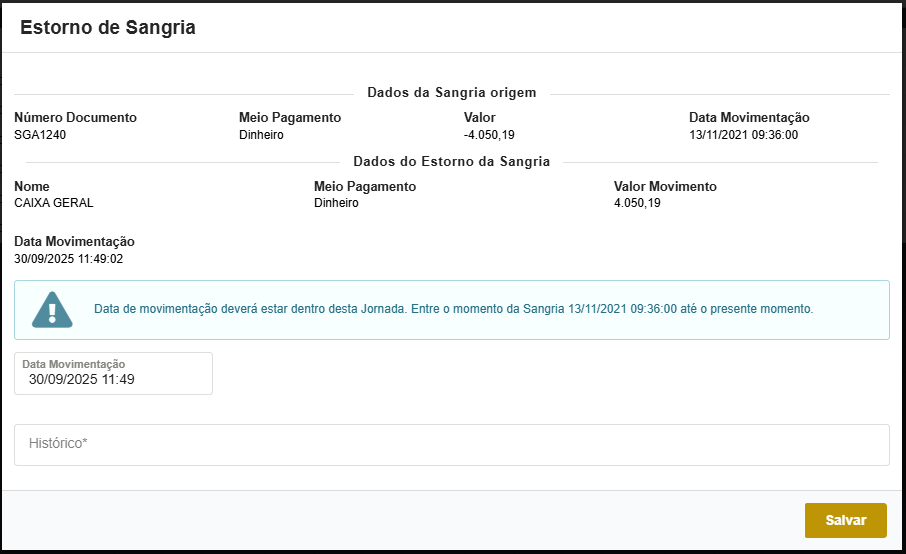This screenshot has width=906, height=554.
Task: Click the 'Nome' field label
Action: coord(32,186)
